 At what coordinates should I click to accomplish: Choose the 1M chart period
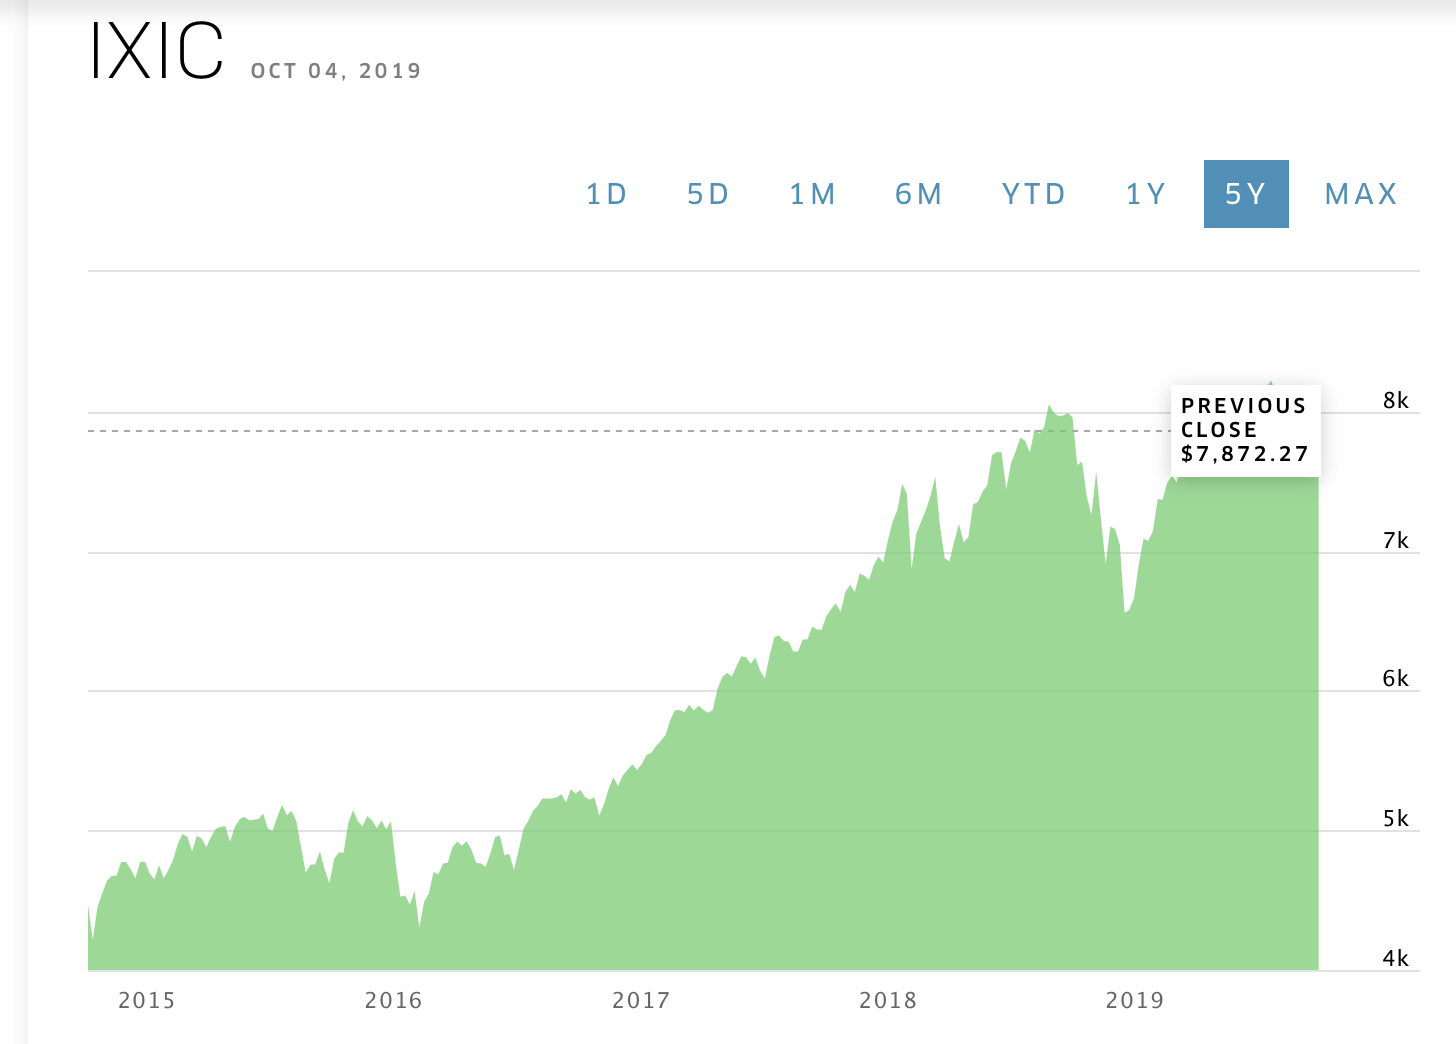point(812,194)
